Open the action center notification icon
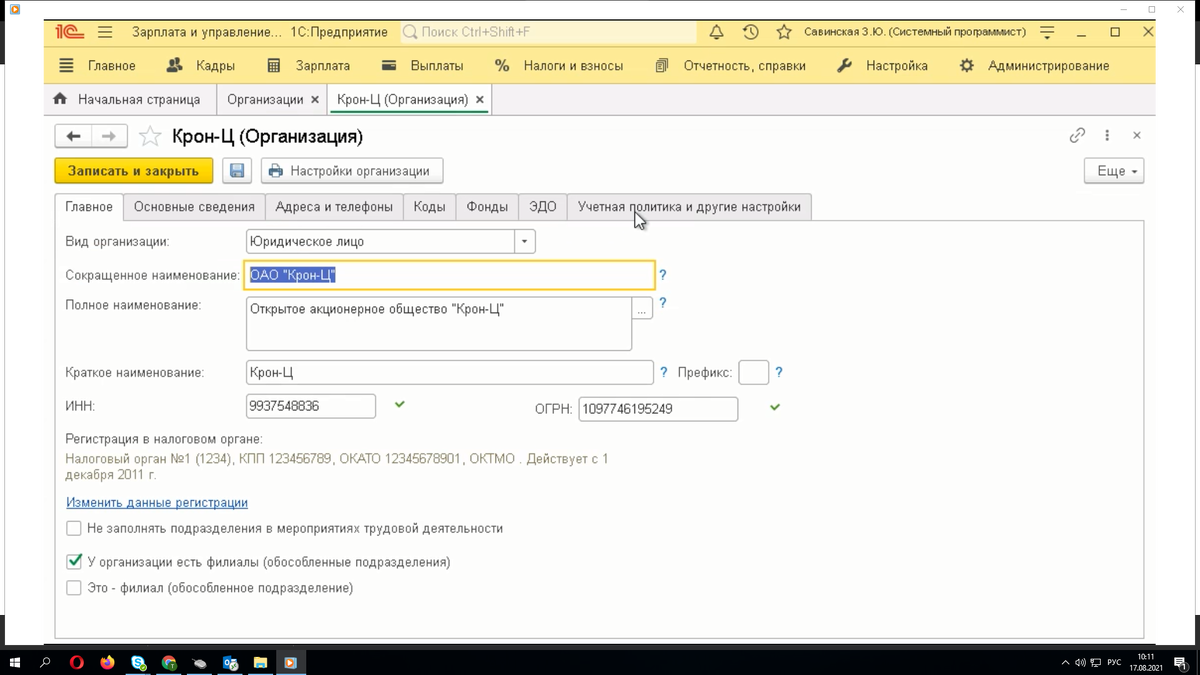 tap(1182, 662)
